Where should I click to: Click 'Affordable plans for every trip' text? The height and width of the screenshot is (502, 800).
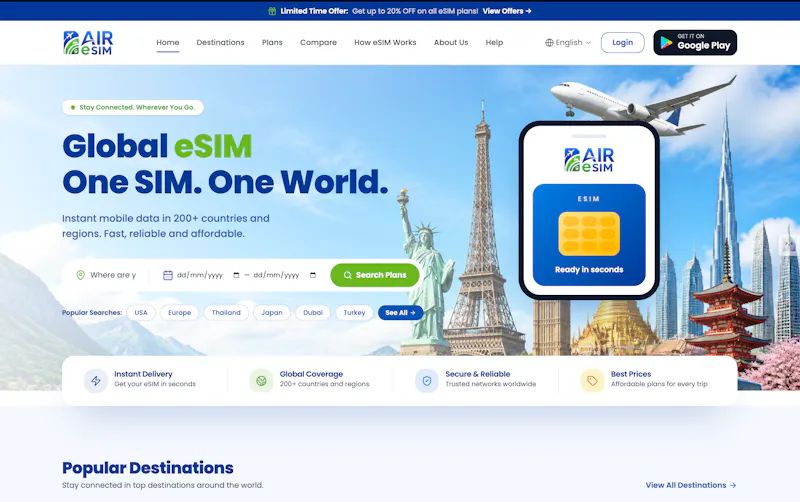tap(659, 384)
